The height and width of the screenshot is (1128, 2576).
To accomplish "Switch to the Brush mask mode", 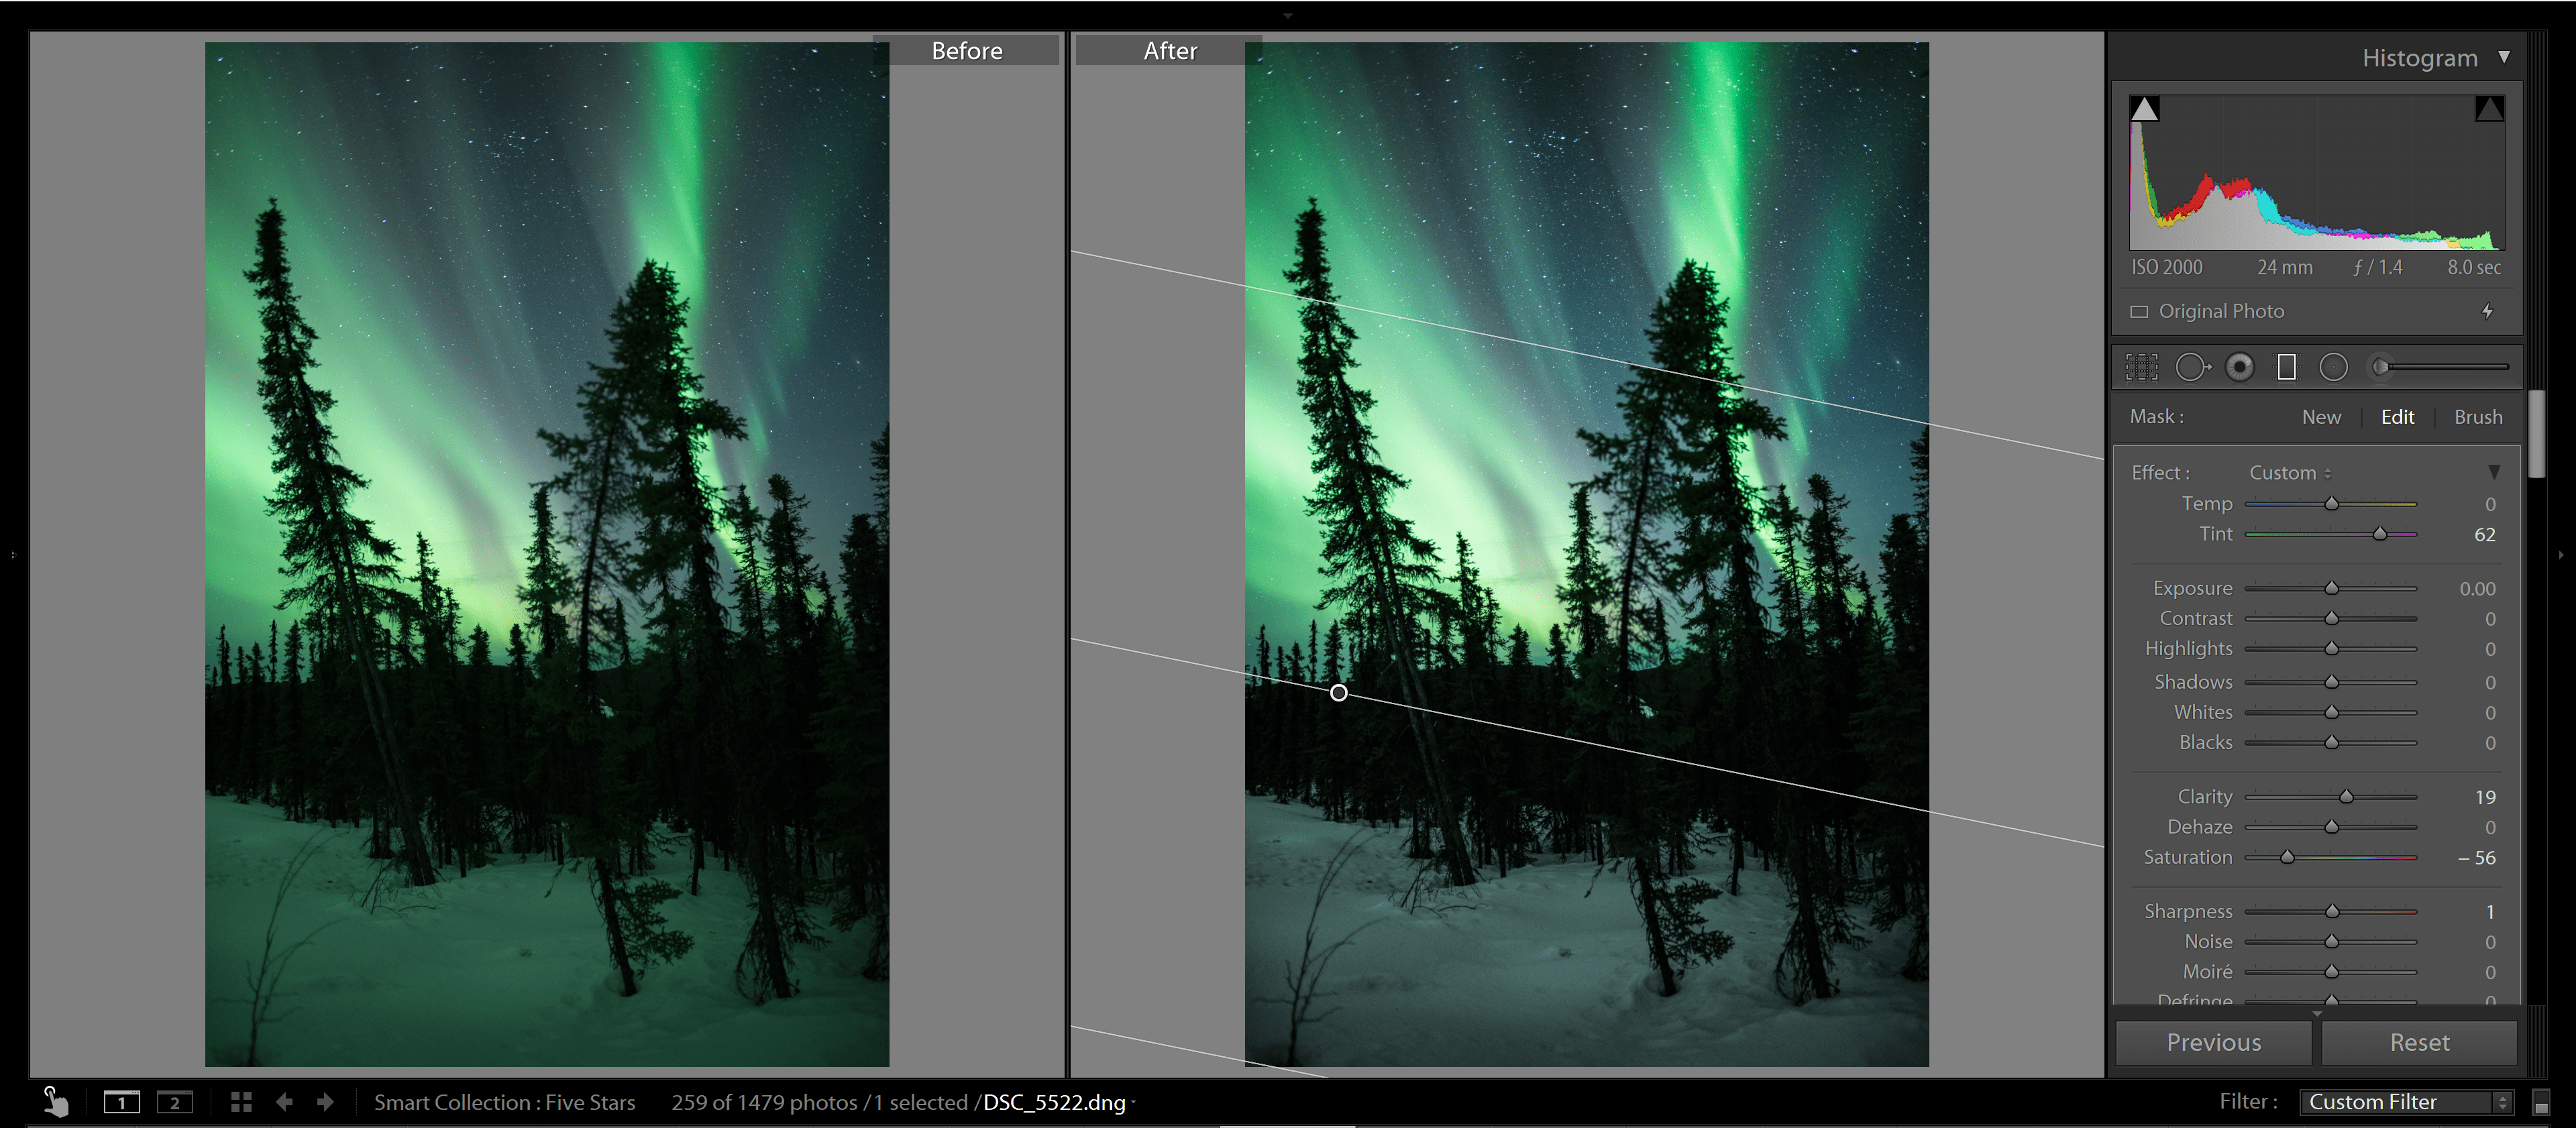I will pos(2477,417).
